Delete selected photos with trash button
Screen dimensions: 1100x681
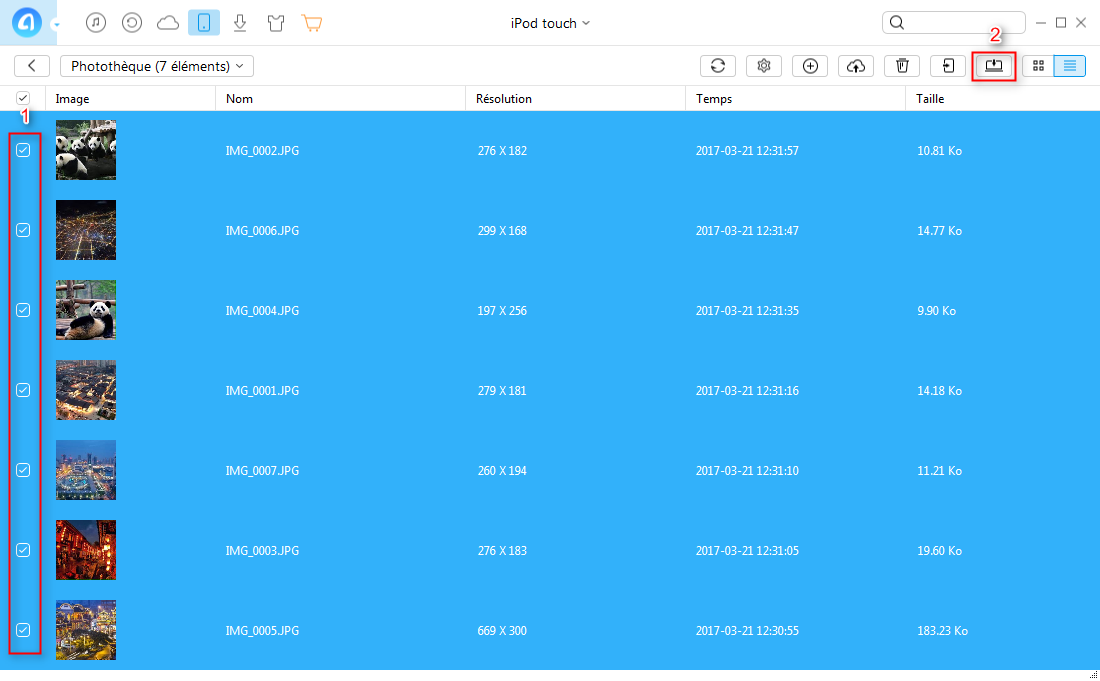(902, 66)
